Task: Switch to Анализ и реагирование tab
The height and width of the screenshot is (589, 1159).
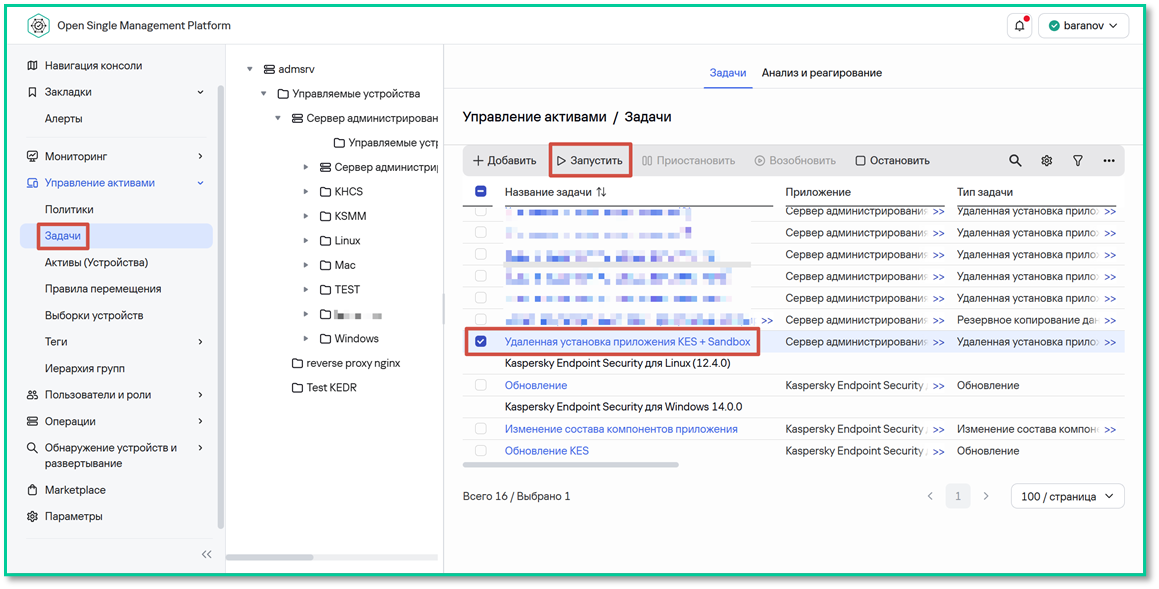Action: click(821, 73)
